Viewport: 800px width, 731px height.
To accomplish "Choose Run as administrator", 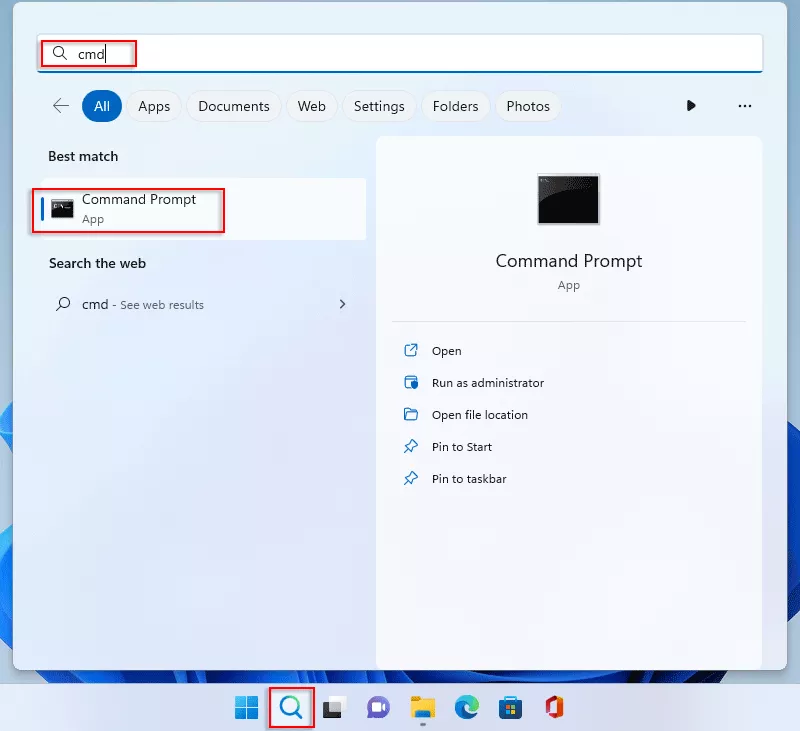I will 487,383.
